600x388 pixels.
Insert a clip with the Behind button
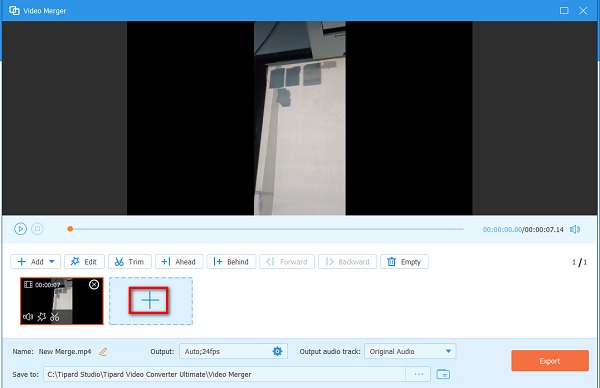pos(231,262)
